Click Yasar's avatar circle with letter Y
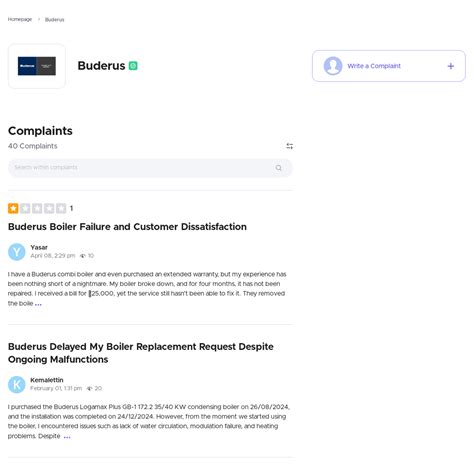 pos(17,252)
